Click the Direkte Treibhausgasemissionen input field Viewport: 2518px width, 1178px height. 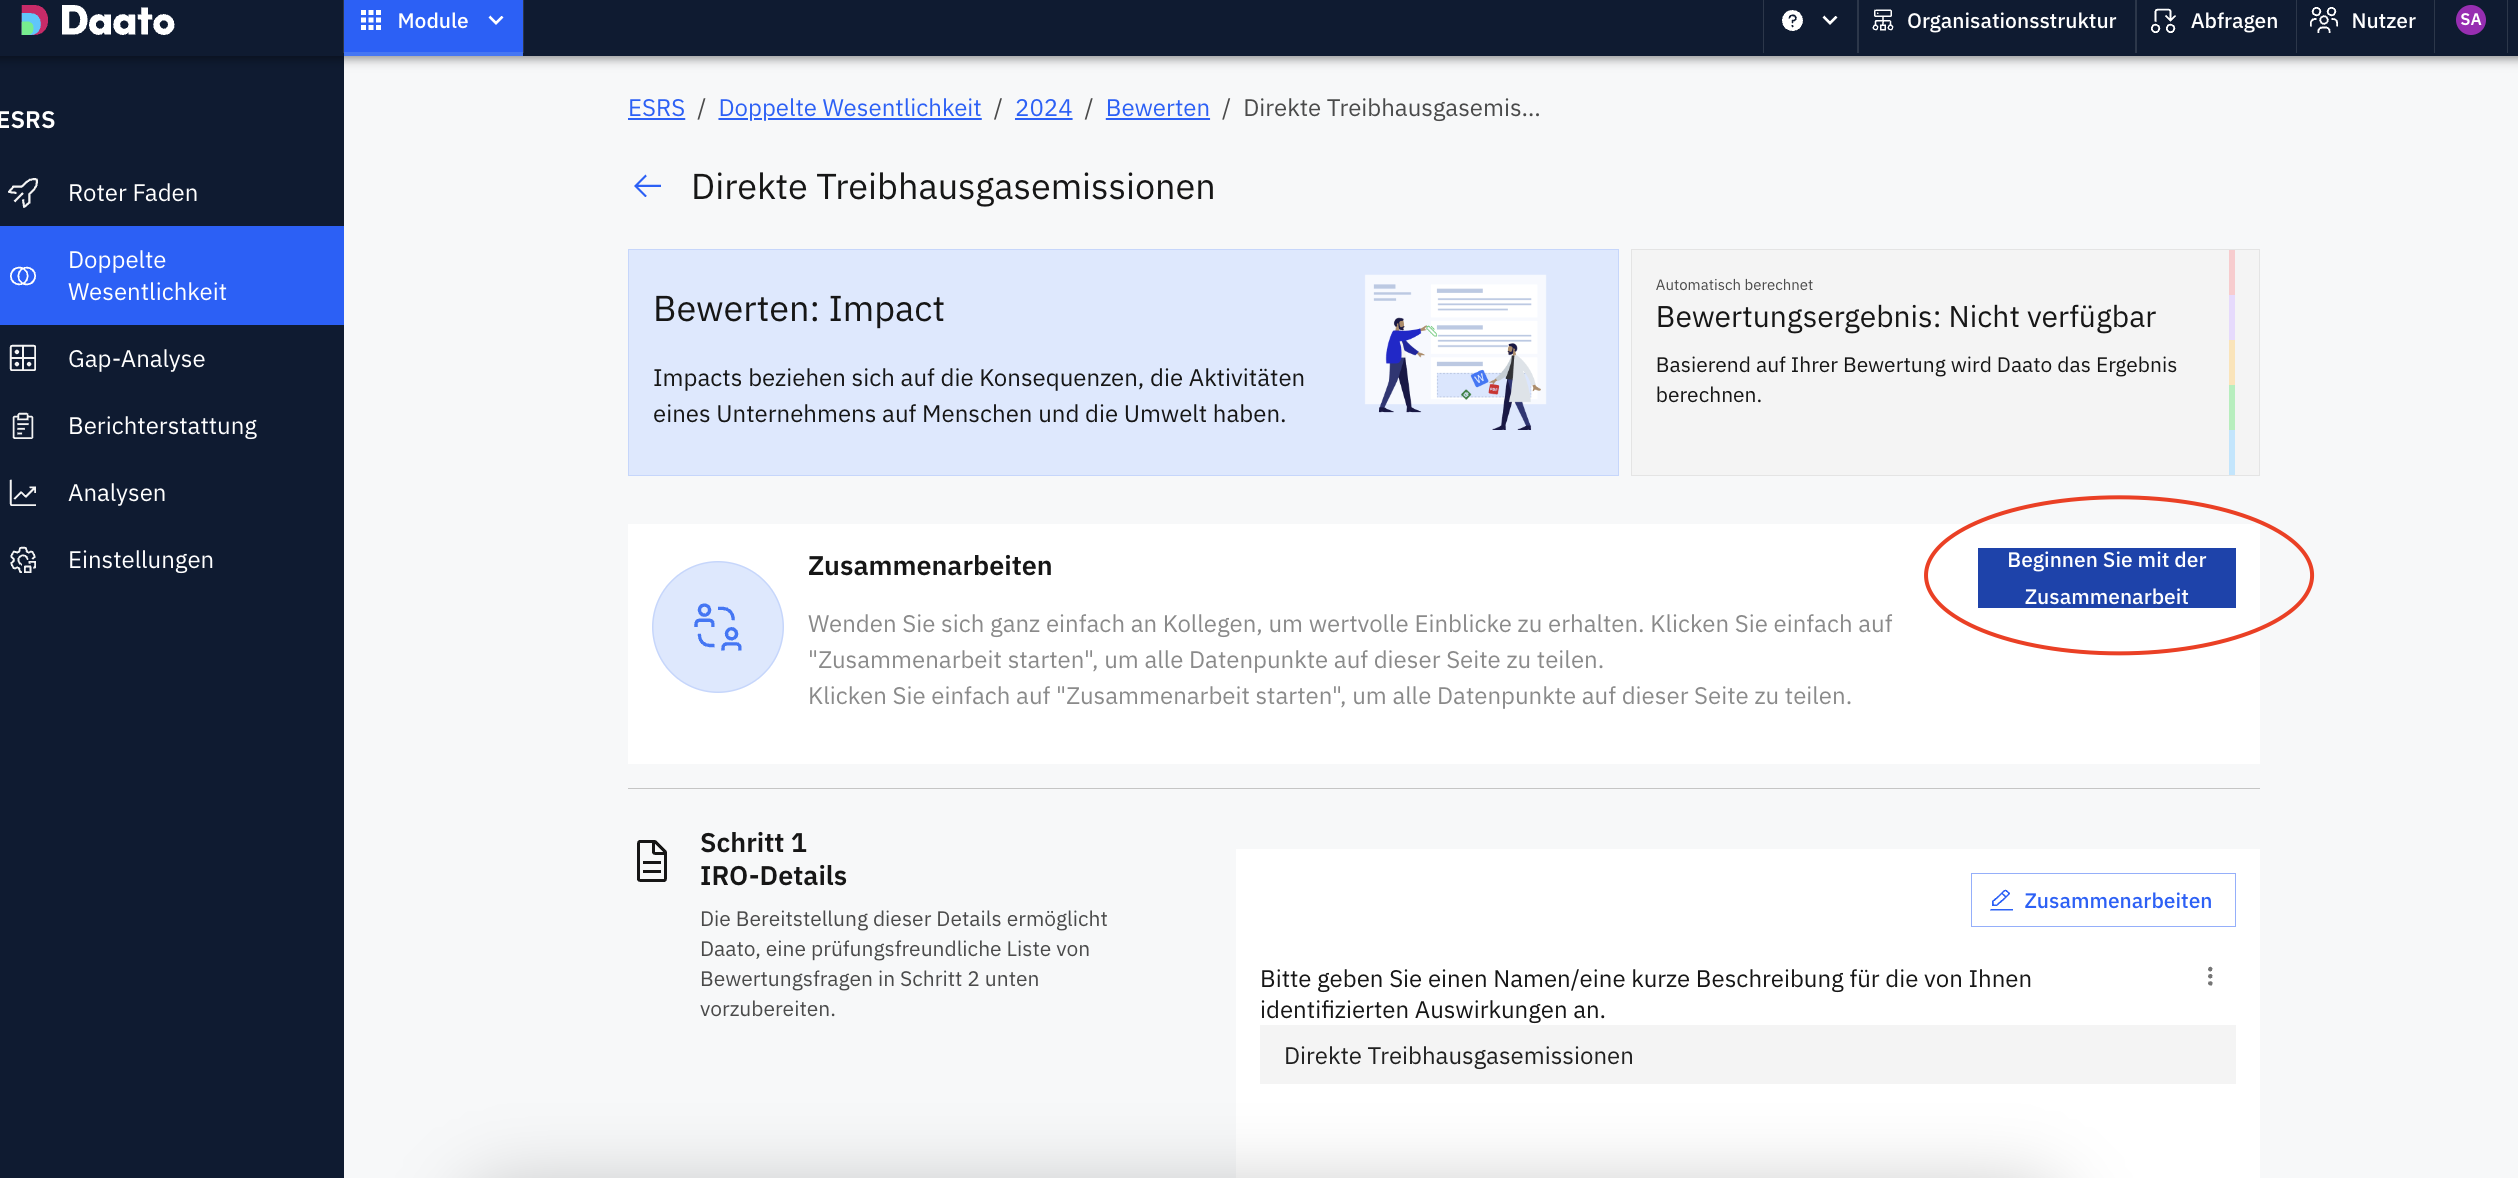(x=1746, y=1056)
